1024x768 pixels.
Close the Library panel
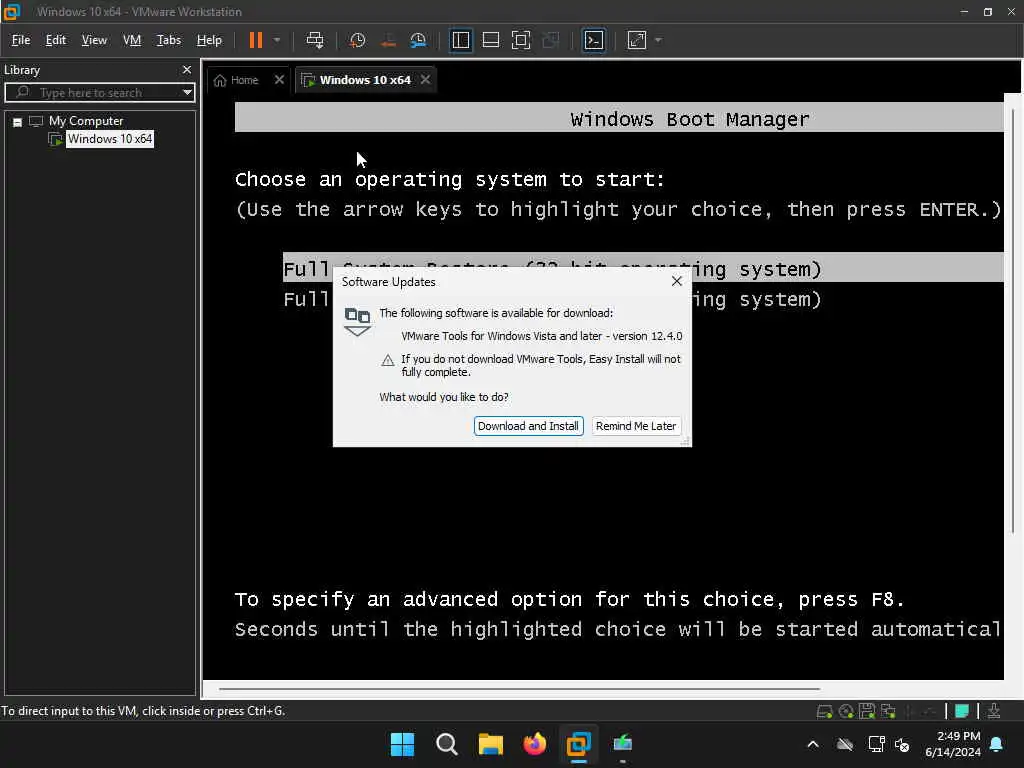click(187, 69)
